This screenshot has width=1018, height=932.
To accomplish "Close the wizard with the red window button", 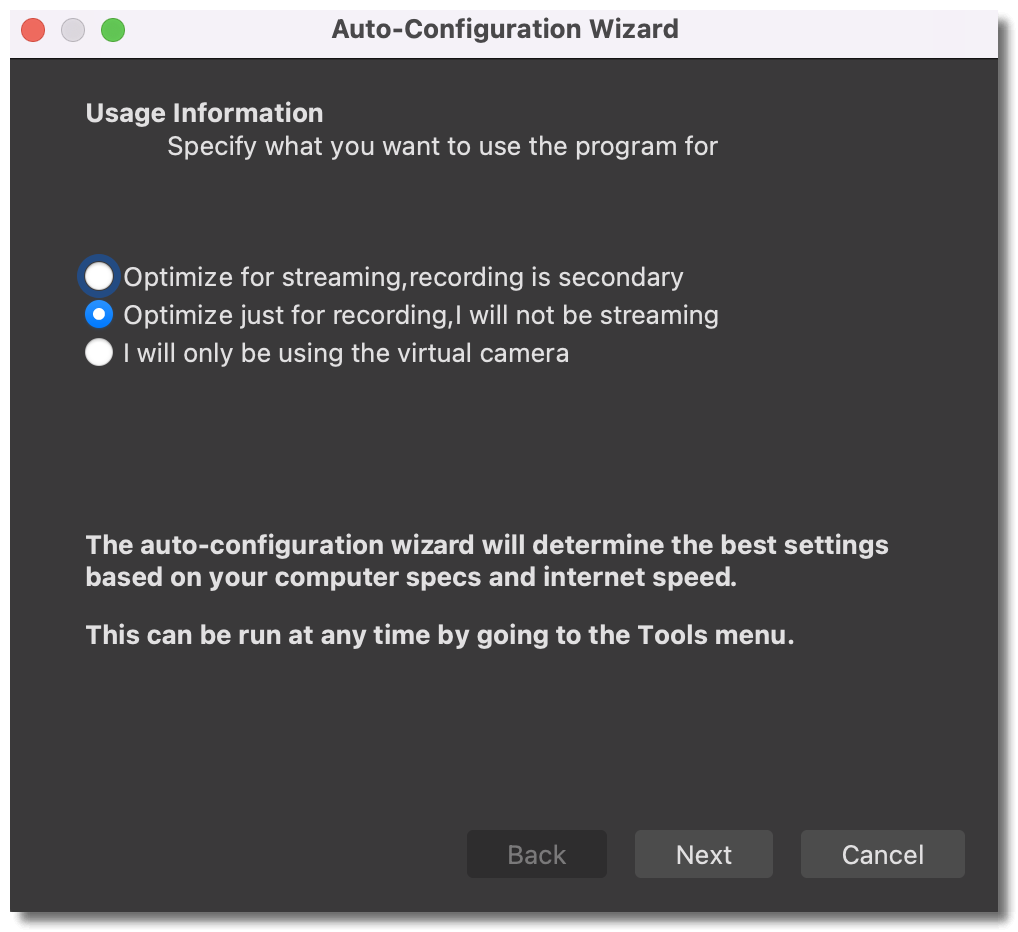I will pyautogui.click(x=33, y=30).
